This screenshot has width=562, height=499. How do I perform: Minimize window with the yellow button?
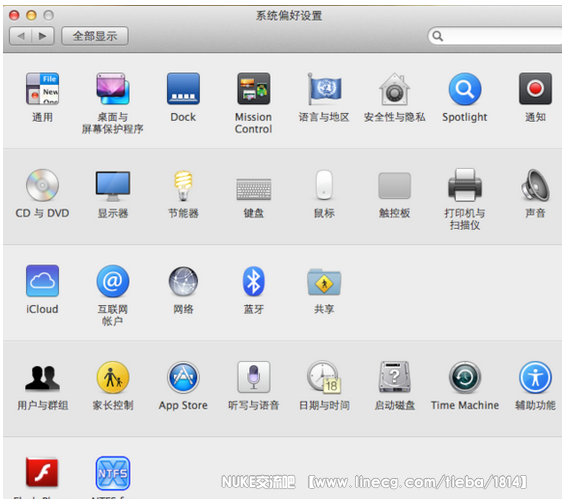(32, 15)
